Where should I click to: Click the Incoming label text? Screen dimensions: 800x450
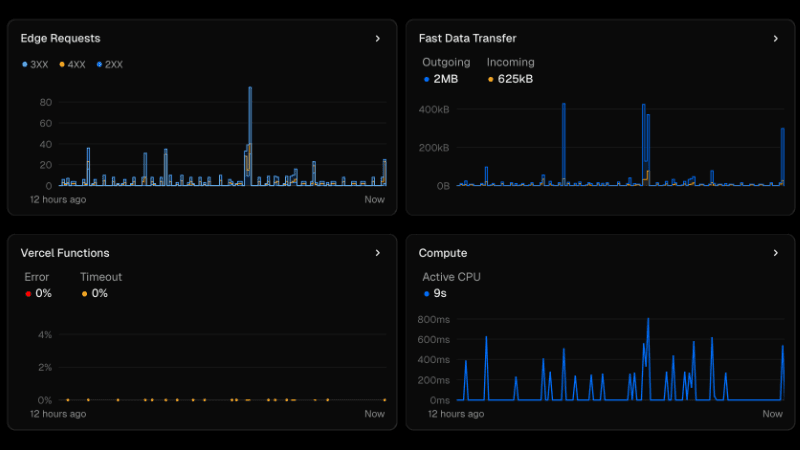pyautogui.click(x=510, y=62)
